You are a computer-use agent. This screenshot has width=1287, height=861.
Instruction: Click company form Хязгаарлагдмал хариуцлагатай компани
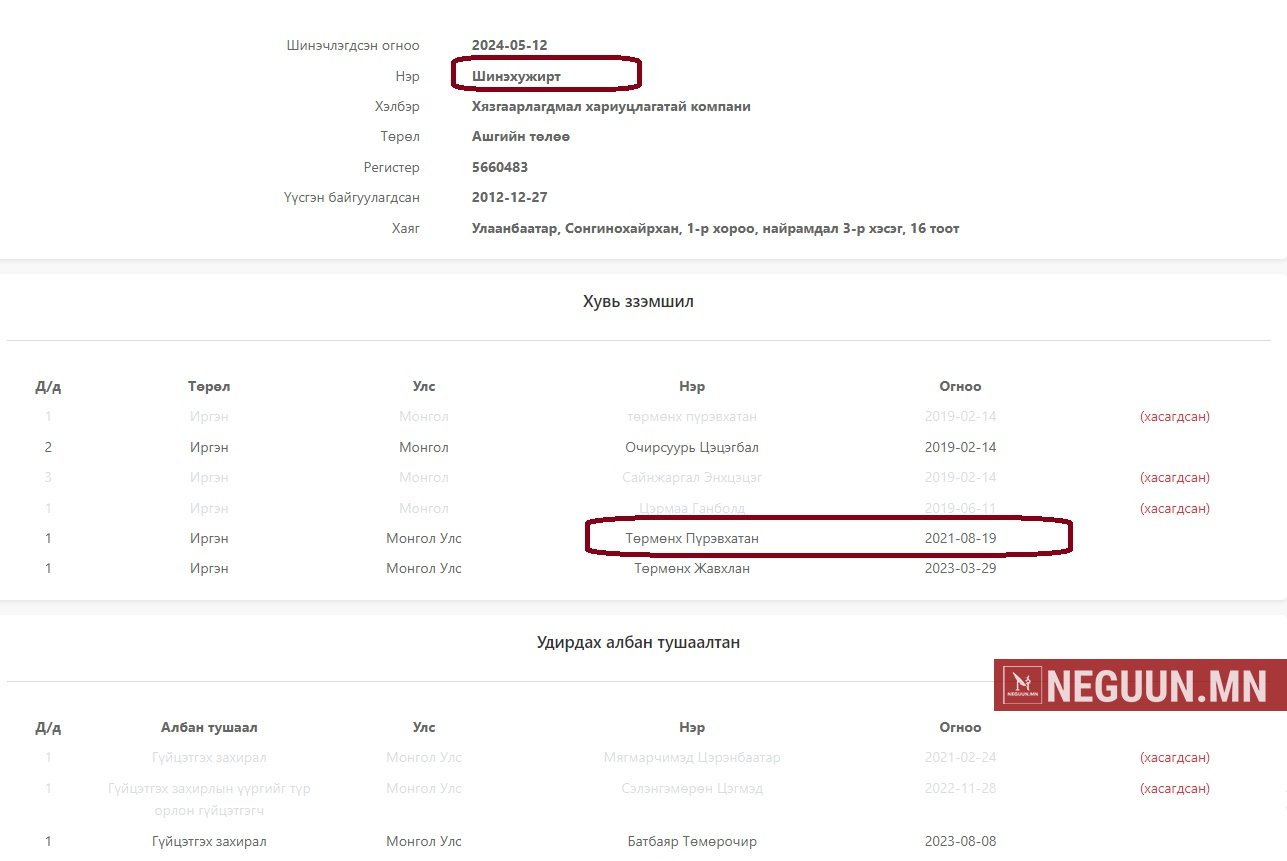click(x=611, y=106)
